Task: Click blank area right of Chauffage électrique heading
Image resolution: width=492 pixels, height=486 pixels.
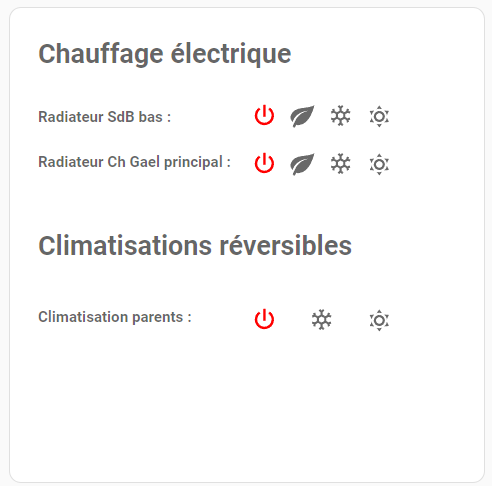Action: pyautogui.click(x=383, y=54)
